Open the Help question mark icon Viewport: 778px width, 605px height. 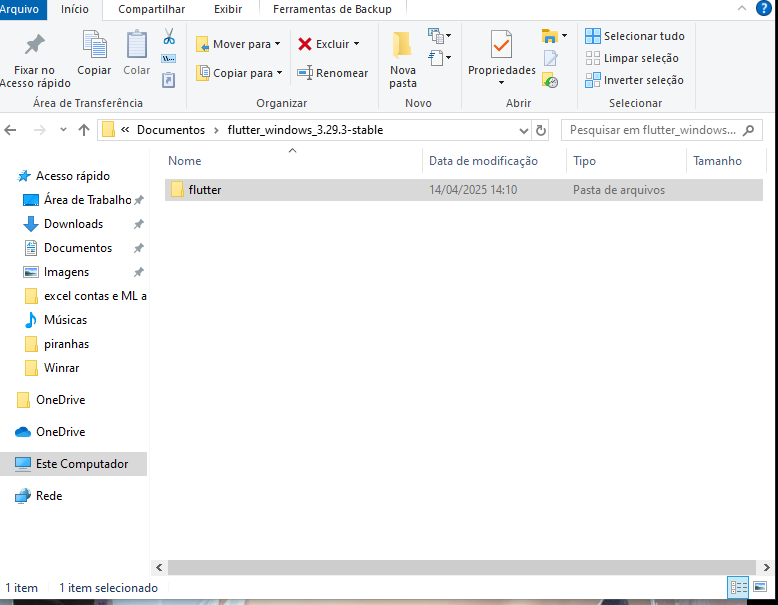pyautogui.click(x=764, y=8)
